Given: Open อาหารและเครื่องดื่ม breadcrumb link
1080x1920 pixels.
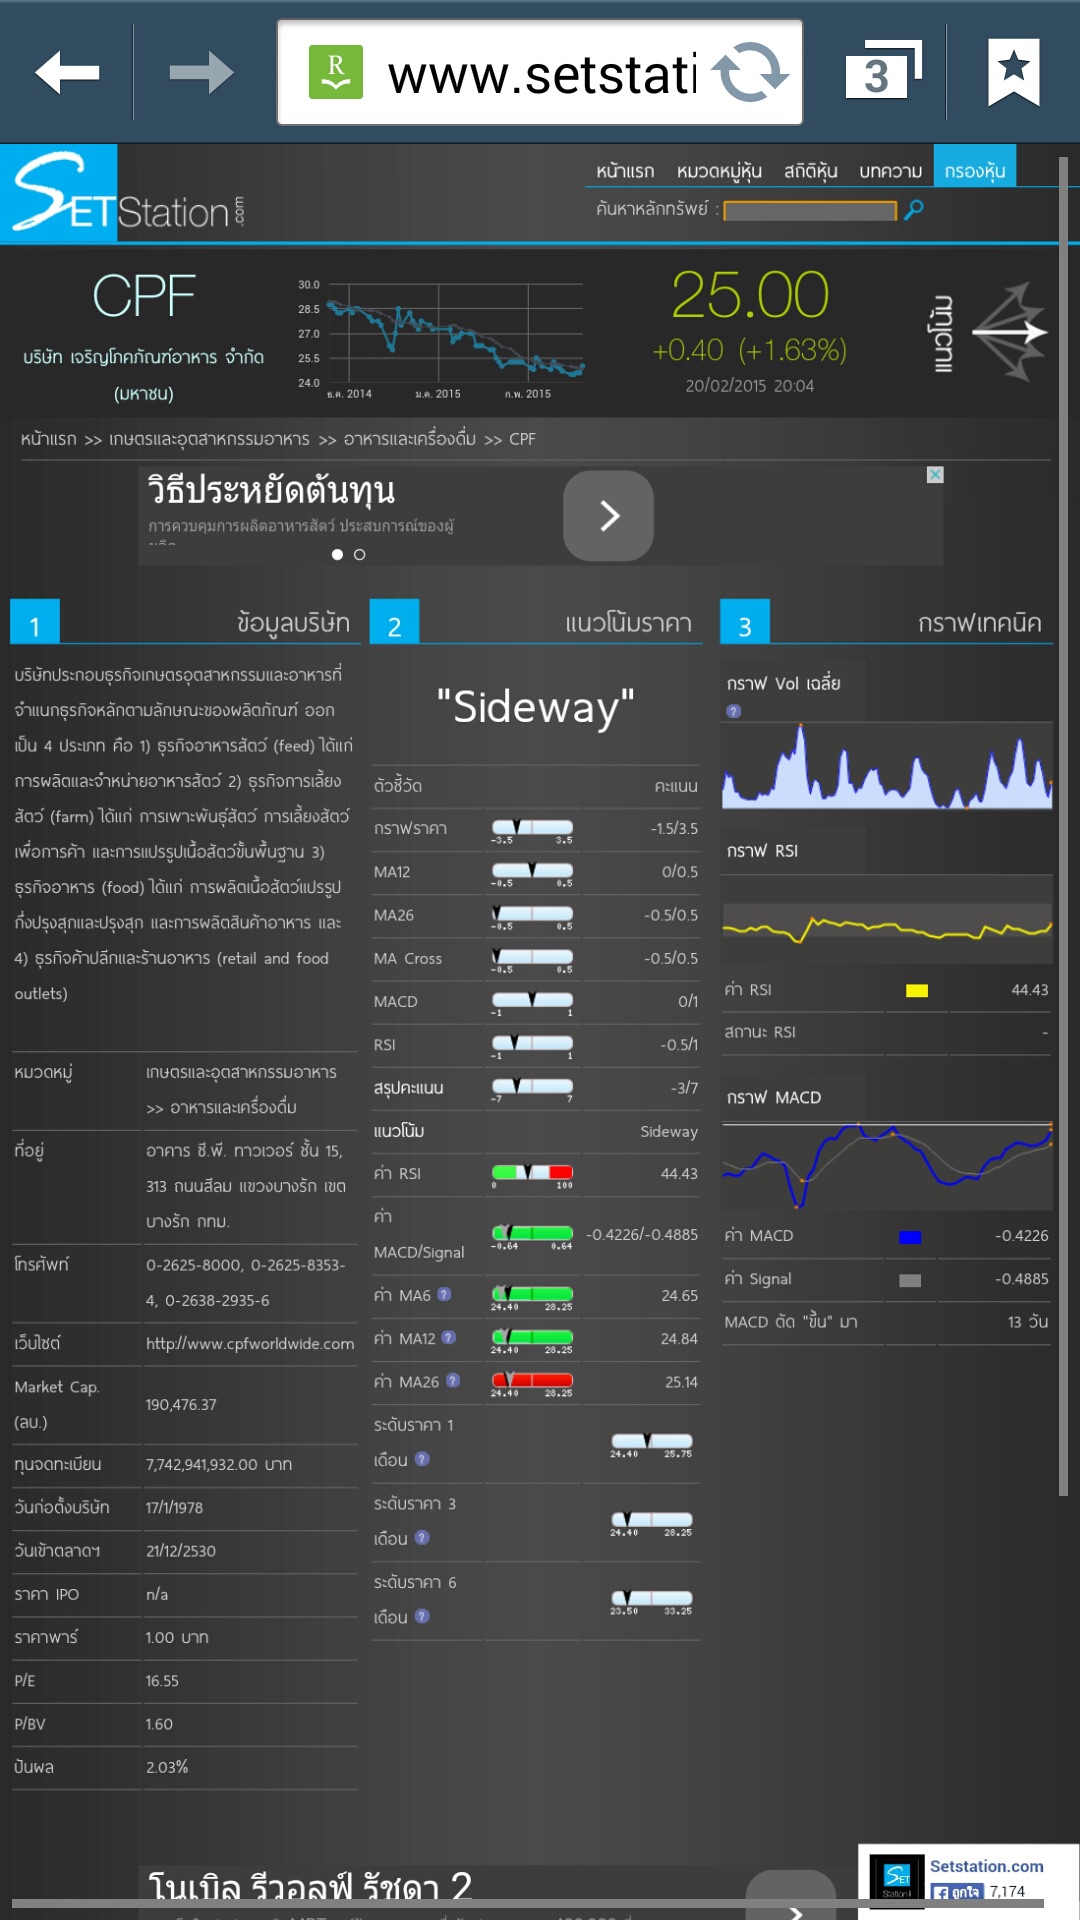Looking at the screenshot, I should (x=410, y=439).
